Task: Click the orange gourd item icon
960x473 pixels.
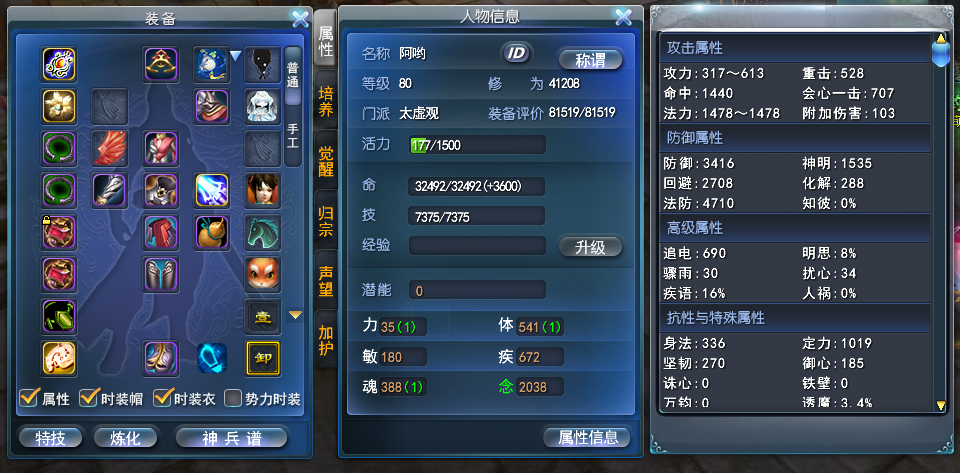Action: (x=212, y=233)
